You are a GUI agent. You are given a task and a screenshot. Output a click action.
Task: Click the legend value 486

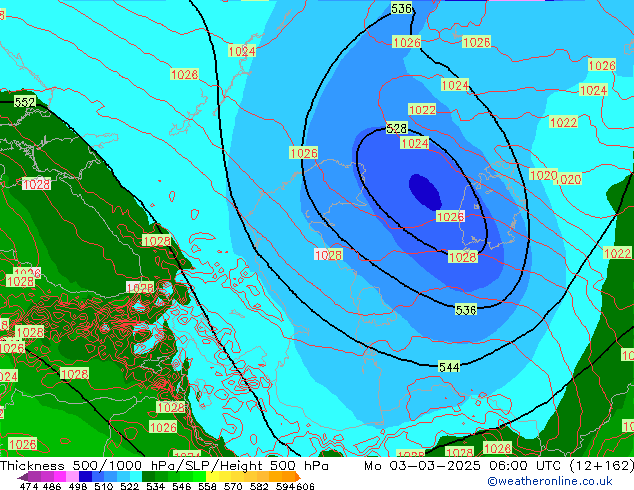(52, 486)
